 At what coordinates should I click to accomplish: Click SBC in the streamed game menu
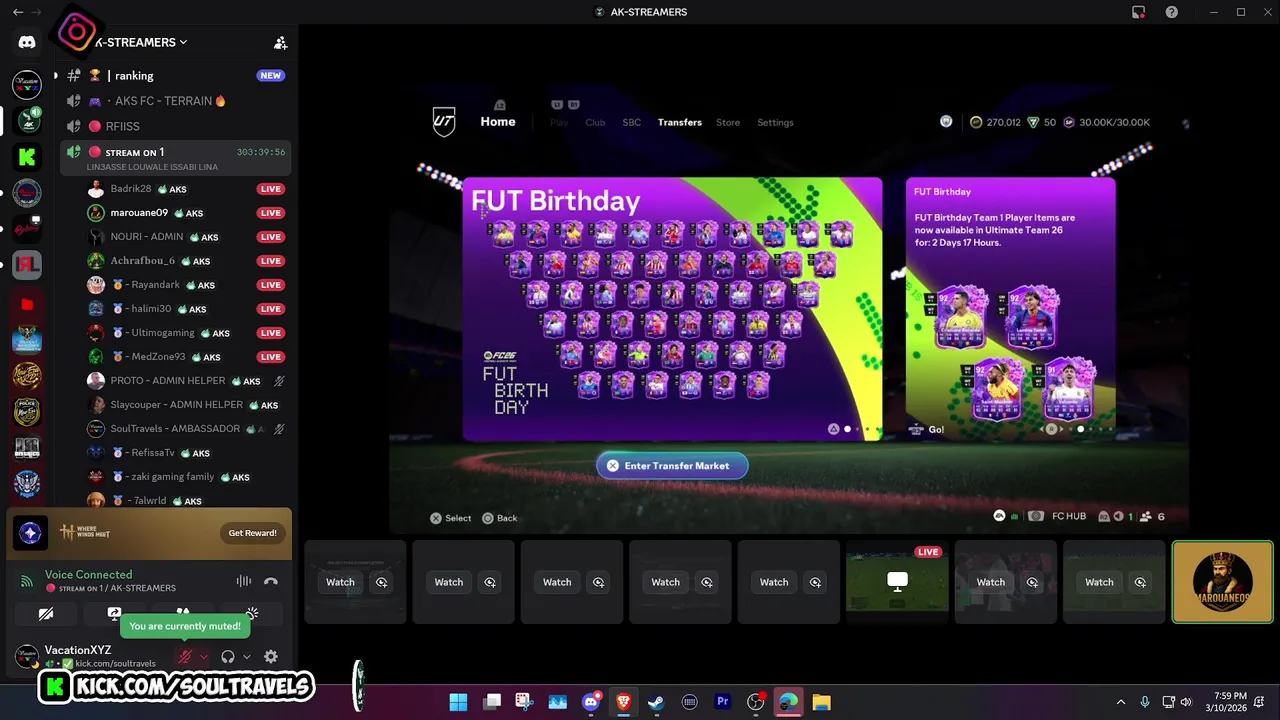(x=632, y=123)
